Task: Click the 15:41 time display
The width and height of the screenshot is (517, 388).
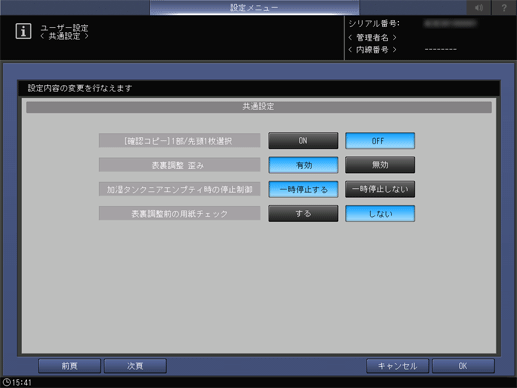Action: 22,382
